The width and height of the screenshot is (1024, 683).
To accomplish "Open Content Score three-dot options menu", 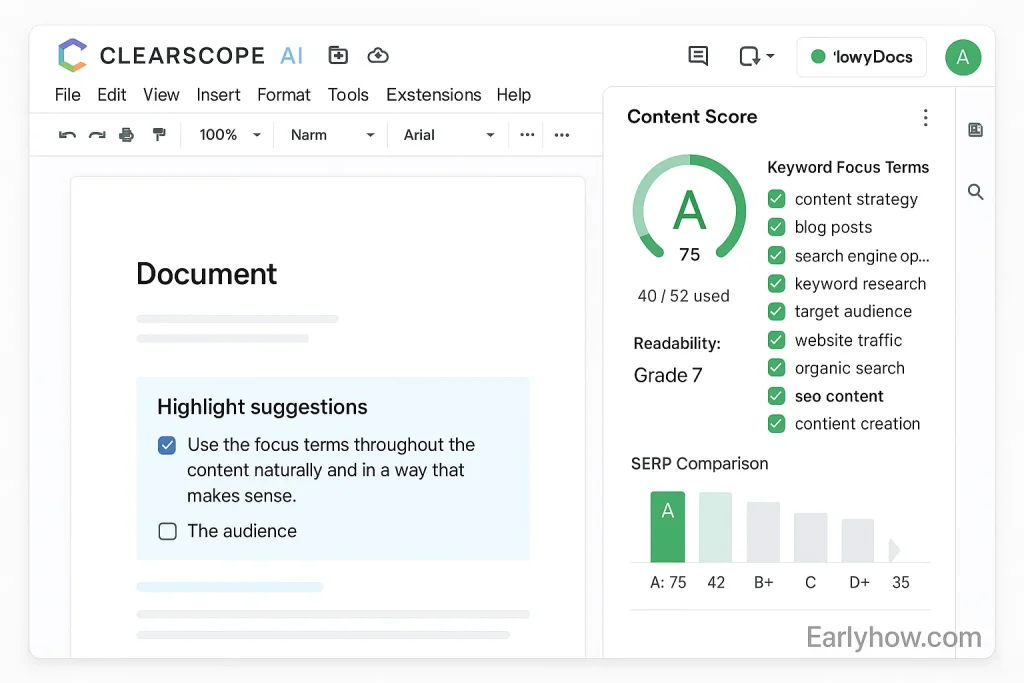I will pos(925,118).
